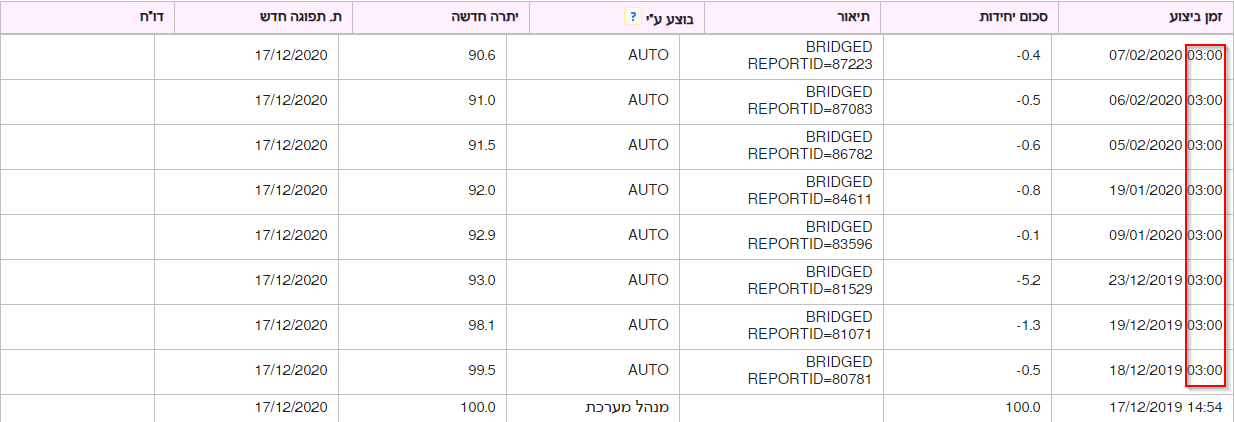Click the דו"ח column header
Screen dimensions: 1234x422
tap(88, 17)
